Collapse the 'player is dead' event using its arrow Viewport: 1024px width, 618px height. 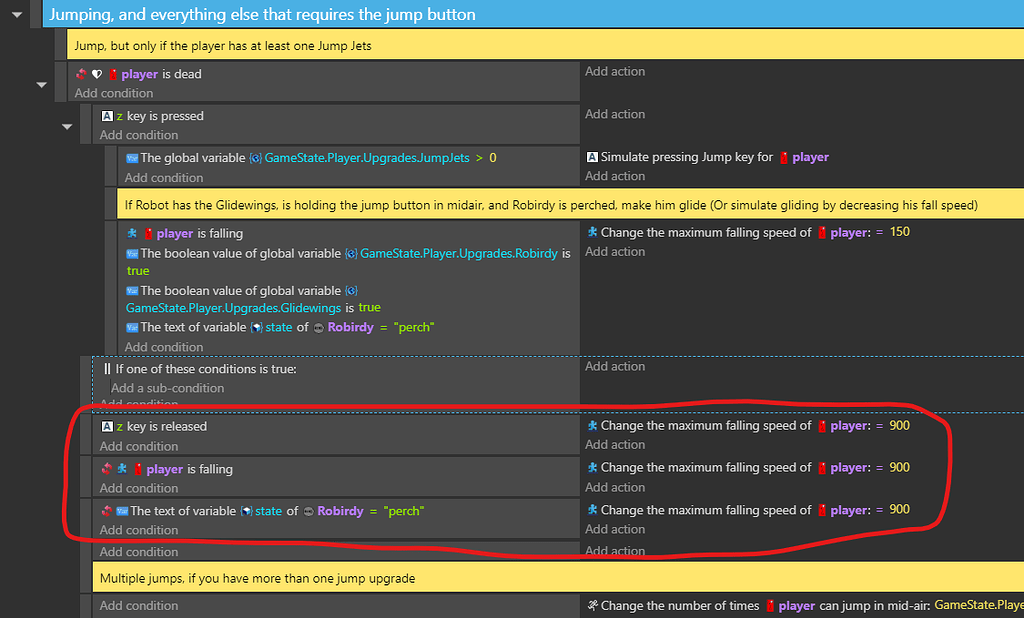coord(41,85)
